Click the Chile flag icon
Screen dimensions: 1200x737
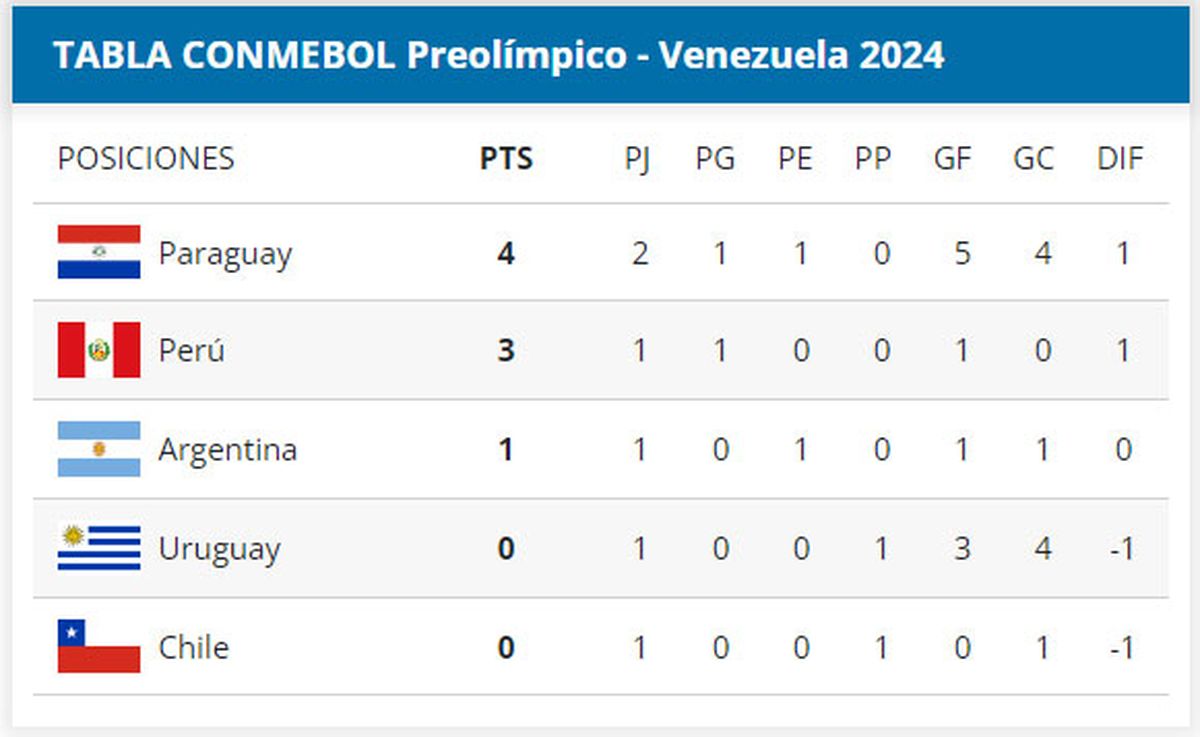[x=99, y=647]
